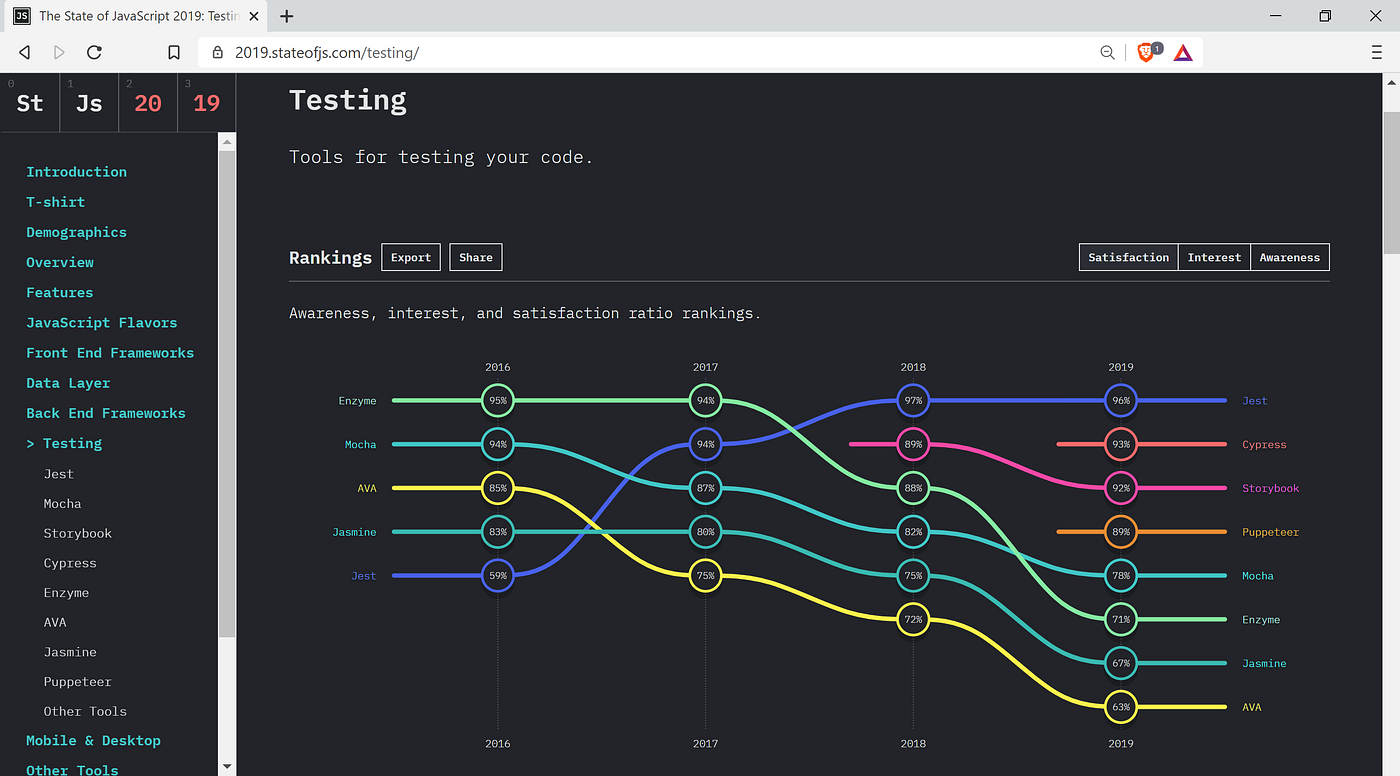
Task: Click Jest 59% node for 2016
Action: [x=497, y=576]
